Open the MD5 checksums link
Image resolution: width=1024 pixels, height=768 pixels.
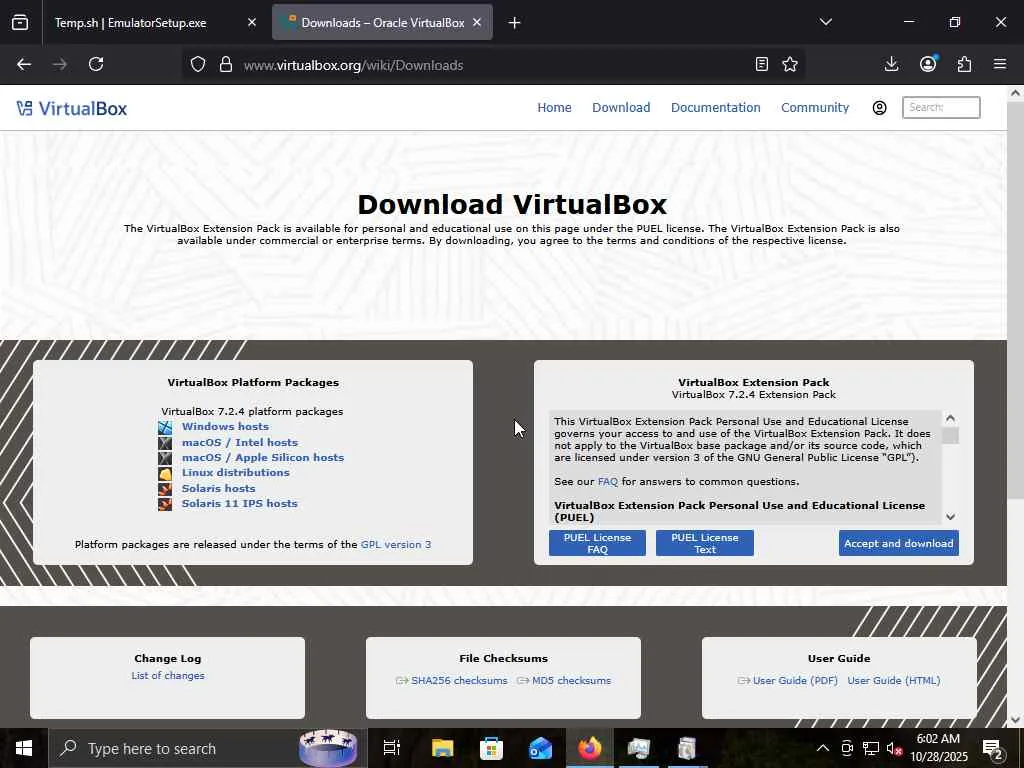tap(571, 680)
